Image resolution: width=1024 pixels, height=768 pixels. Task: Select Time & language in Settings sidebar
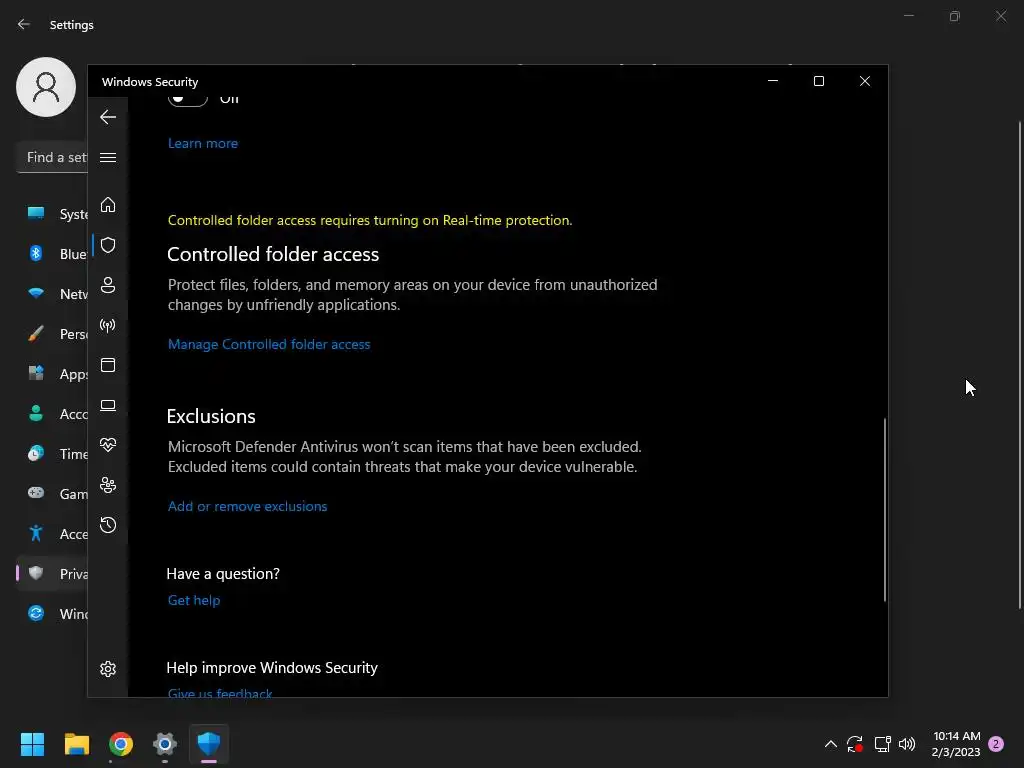click(x=52, y=454)
